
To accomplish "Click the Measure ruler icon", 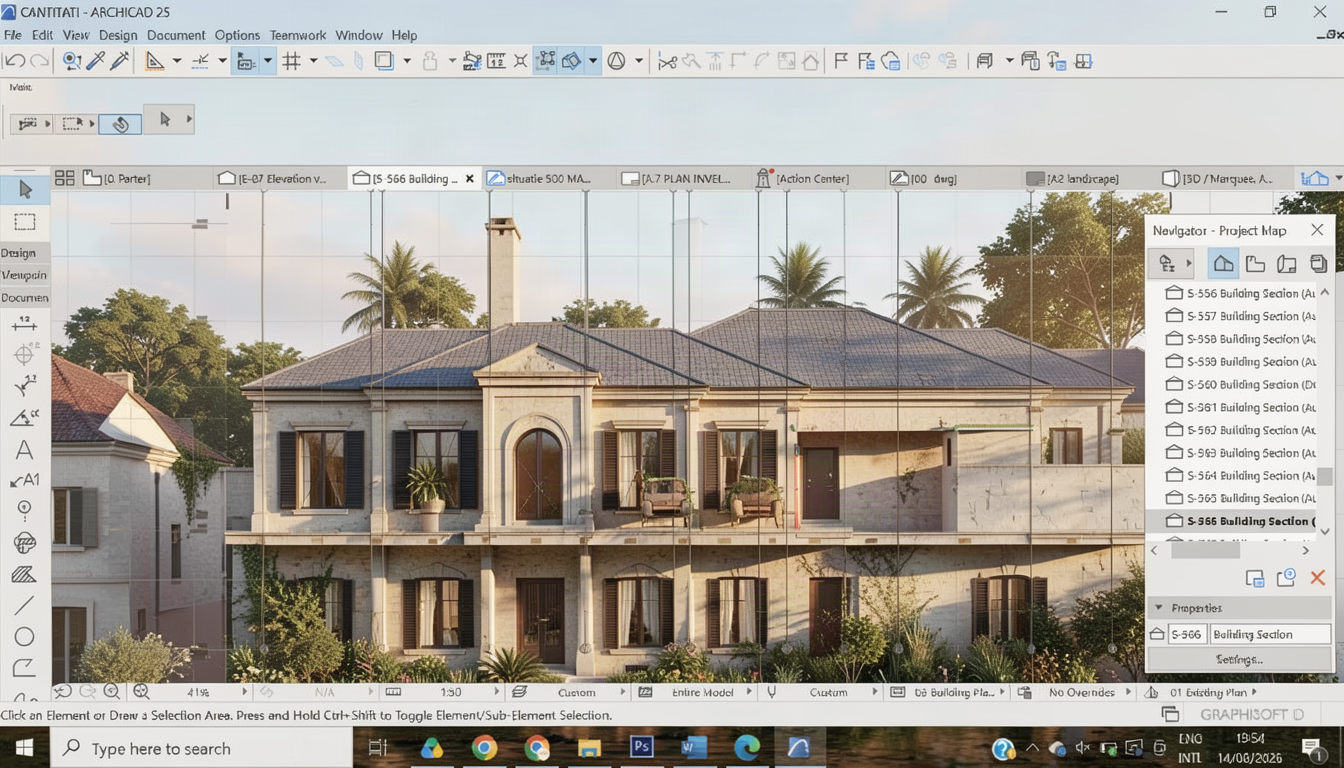I will (496, 62).
